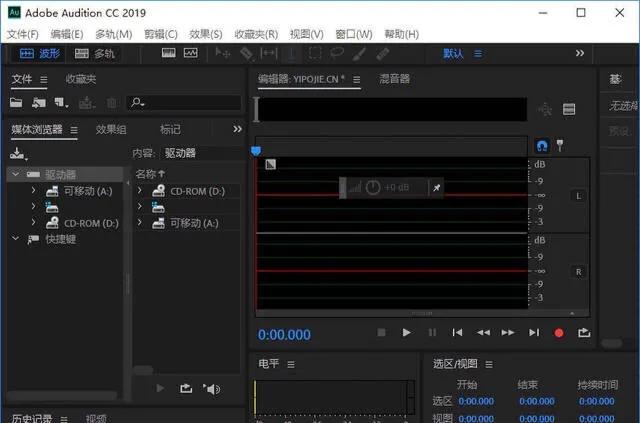Image resolution: width=640 pixels, height=423 pixels.
Task: Click the Skip to Next transport icon
Action: (x=534, y=332)
